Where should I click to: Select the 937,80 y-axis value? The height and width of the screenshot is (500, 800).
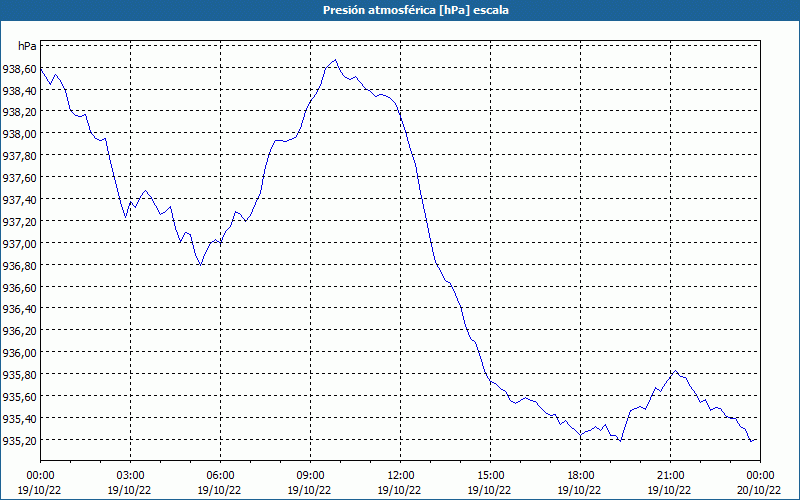point(19,156)
